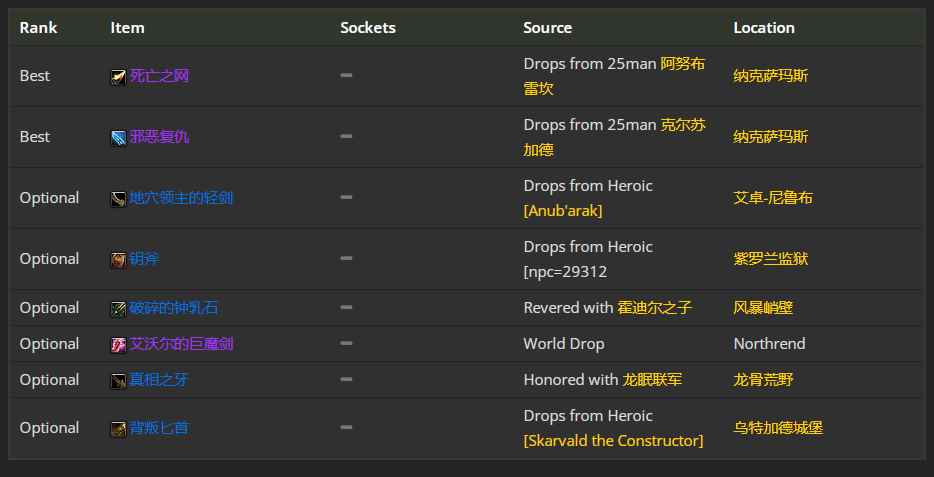Click the 背叛匕首 item icon
The width and height of the screenshot is (934, 477).
pos(118,428)
